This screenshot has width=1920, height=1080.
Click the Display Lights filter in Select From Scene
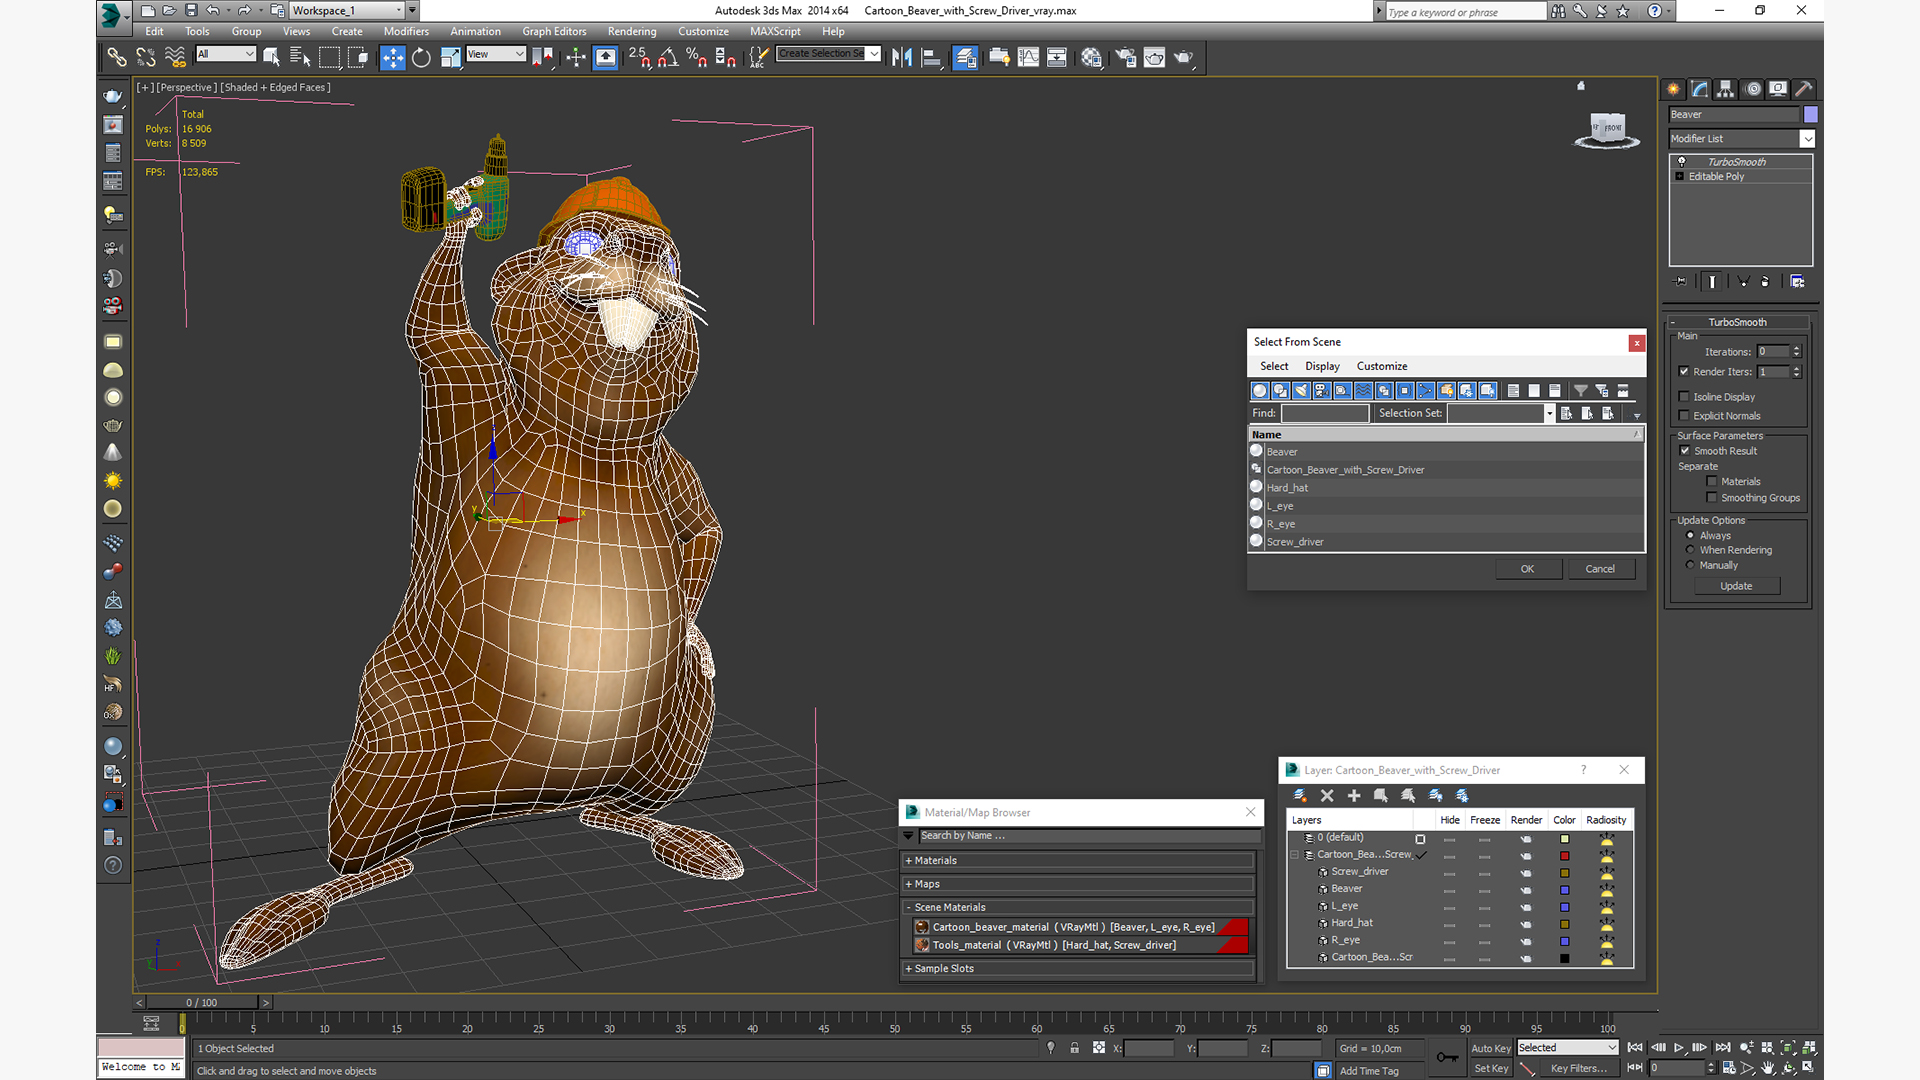pos(1301,391)
